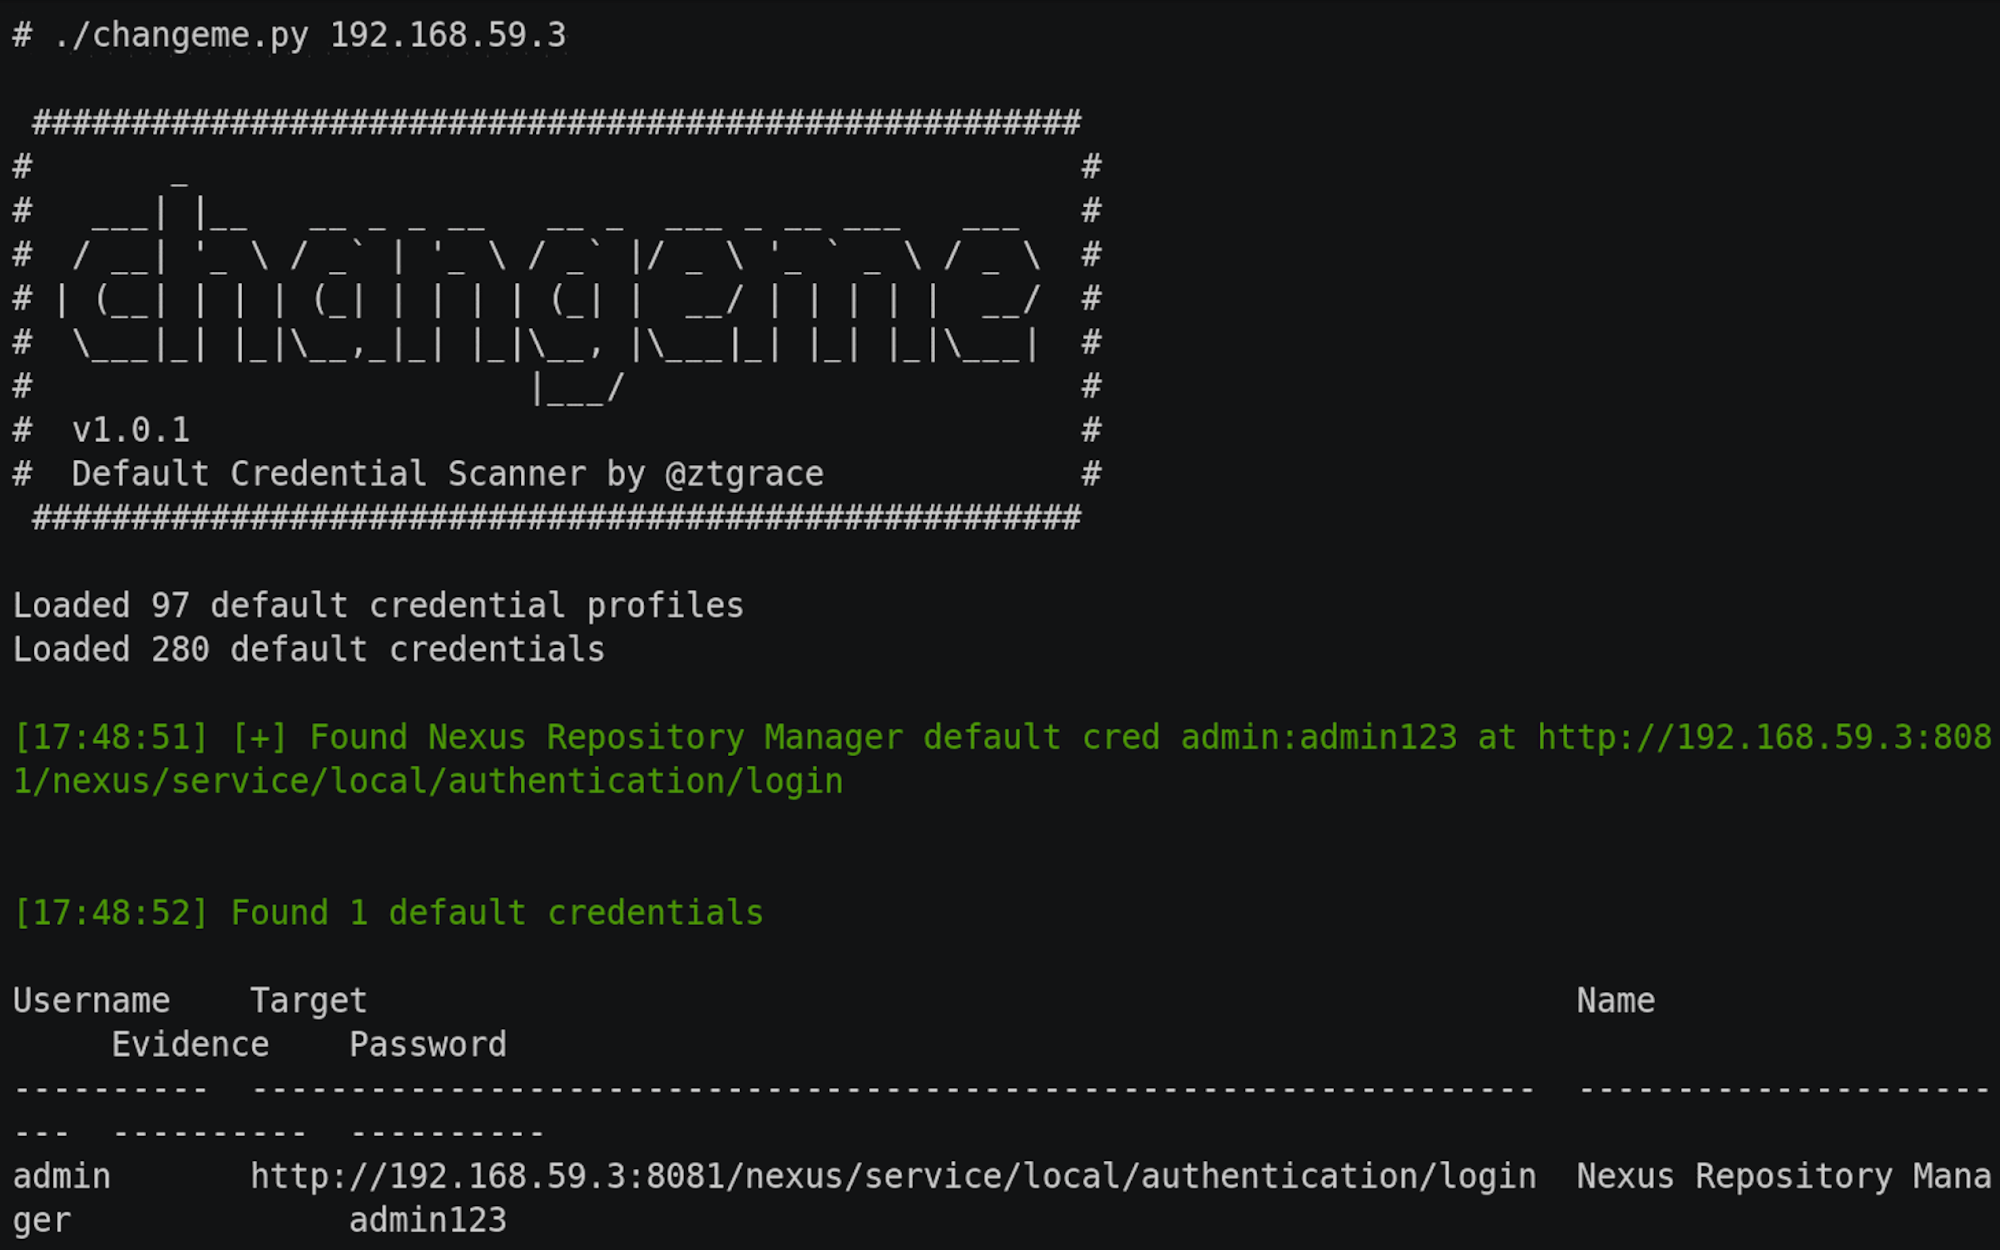
Task: Click the ./changeme.py command text
Action: [x=181, y=35]
